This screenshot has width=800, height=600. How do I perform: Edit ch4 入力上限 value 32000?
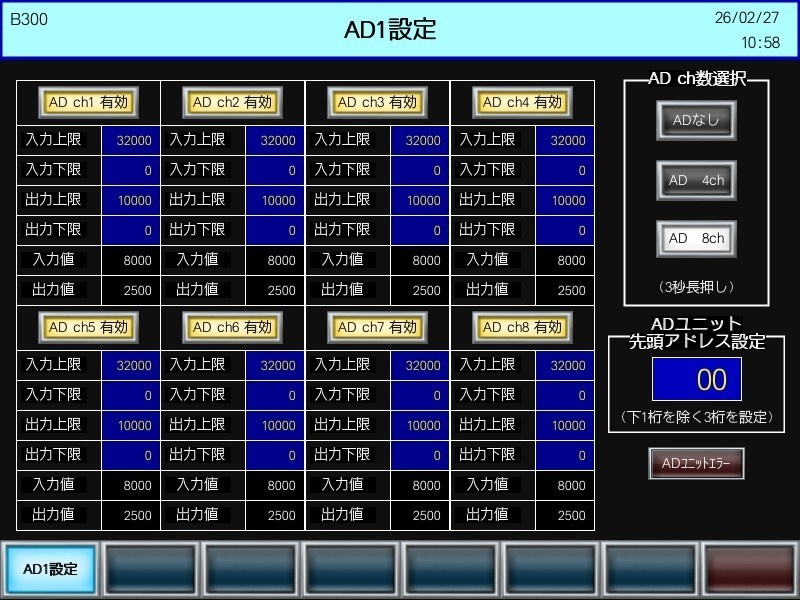point(565,140)
